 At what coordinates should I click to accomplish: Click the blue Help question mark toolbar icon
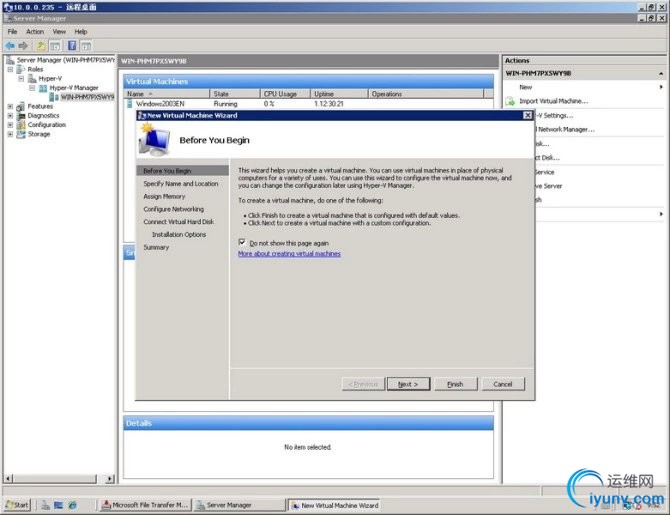[72, 45]
